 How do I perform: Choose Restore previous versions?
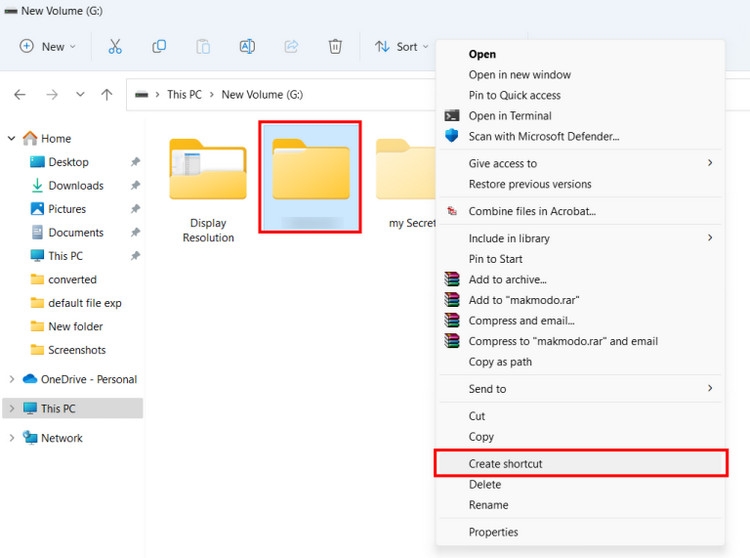(x=580, y=184)
